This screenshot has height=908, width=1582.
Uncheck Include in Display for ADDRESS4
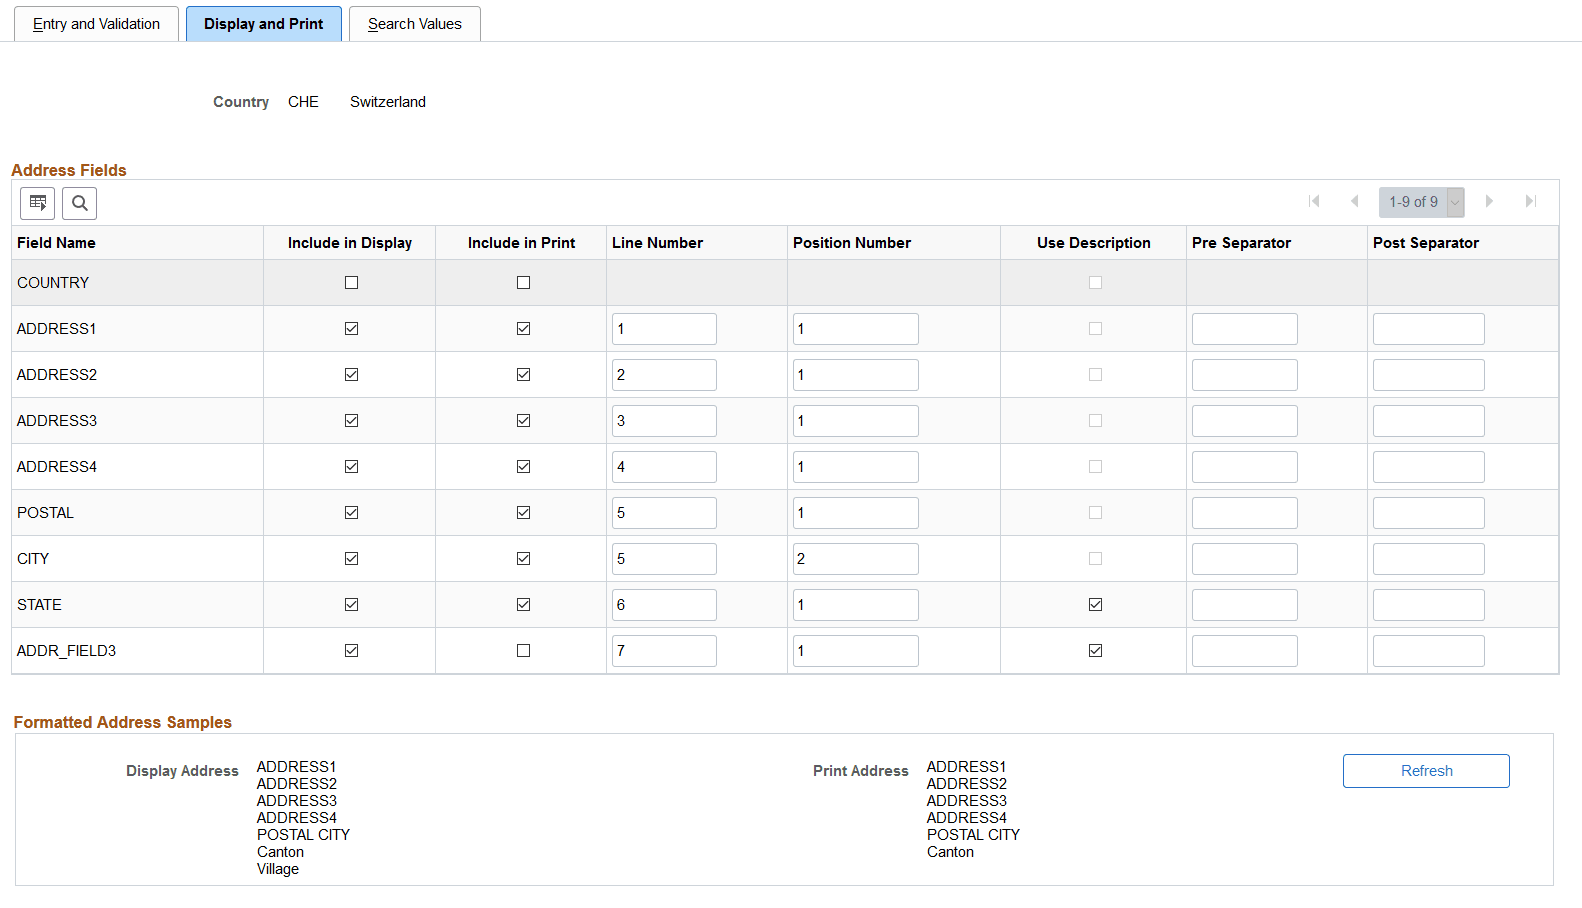point(351,467)
